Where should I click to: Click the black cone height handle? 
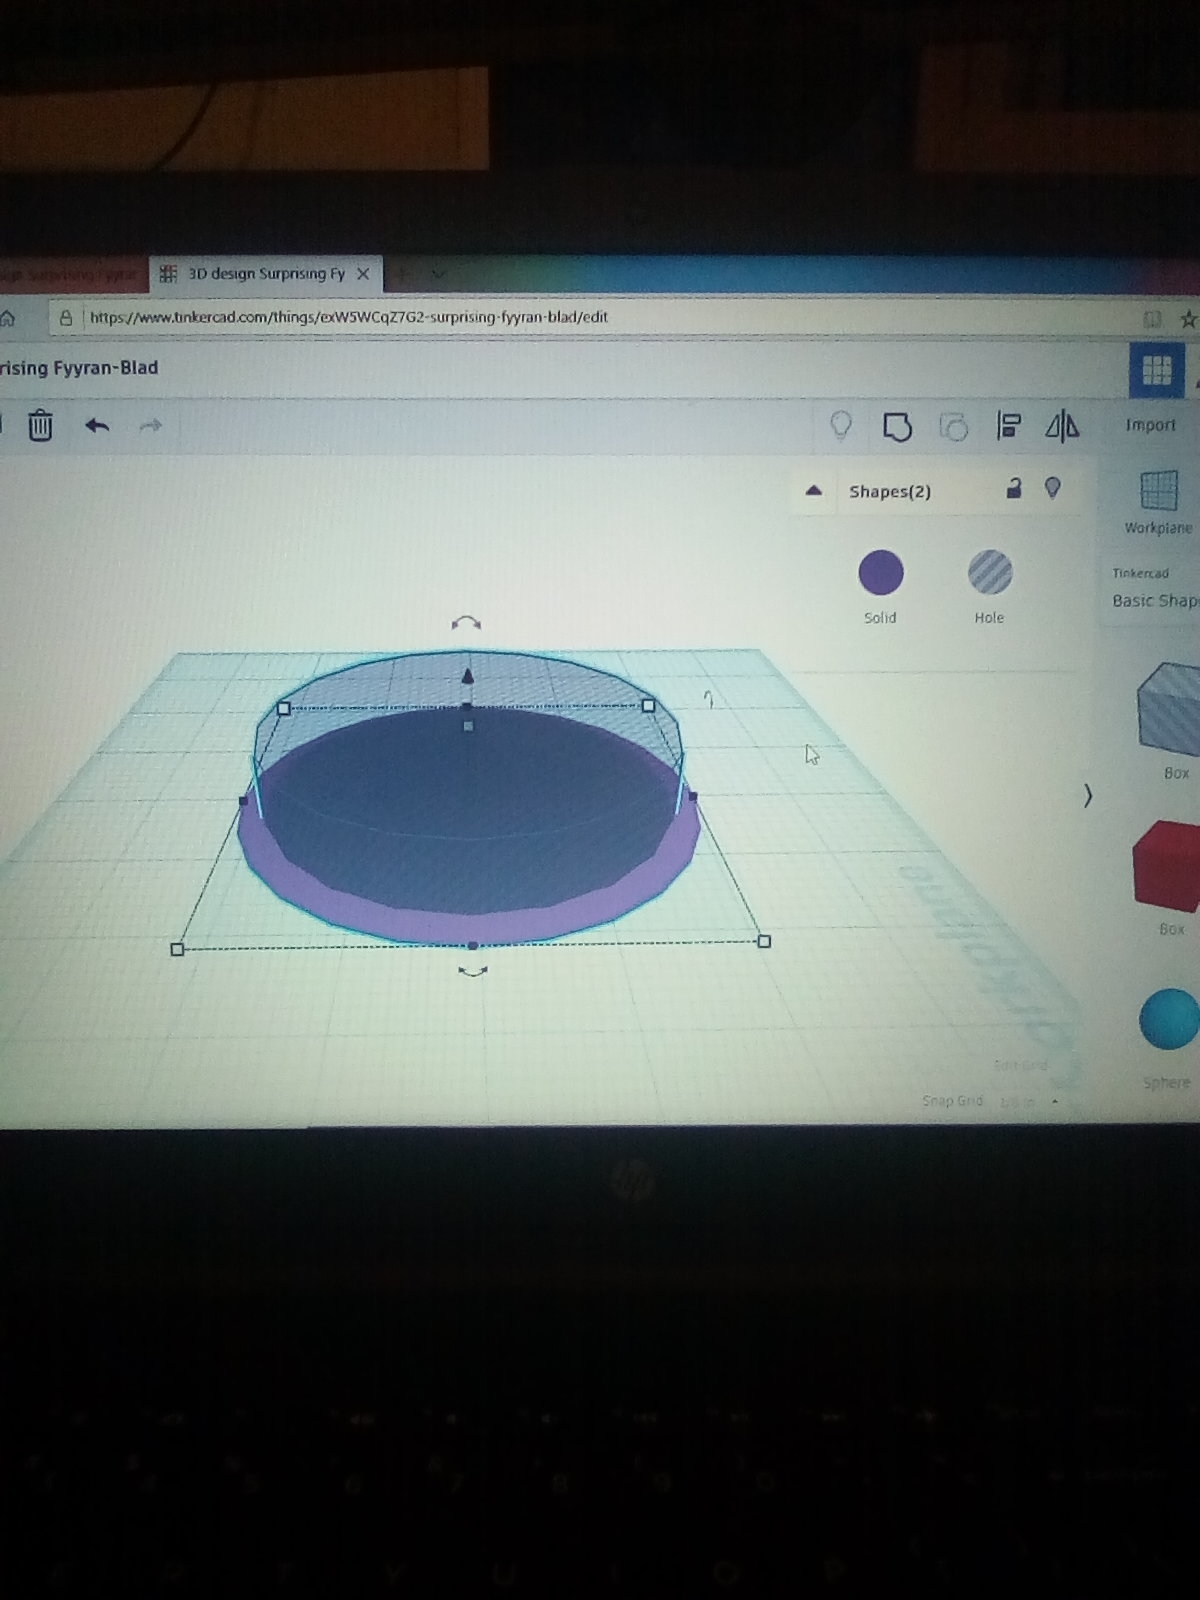tap(467, 676)
